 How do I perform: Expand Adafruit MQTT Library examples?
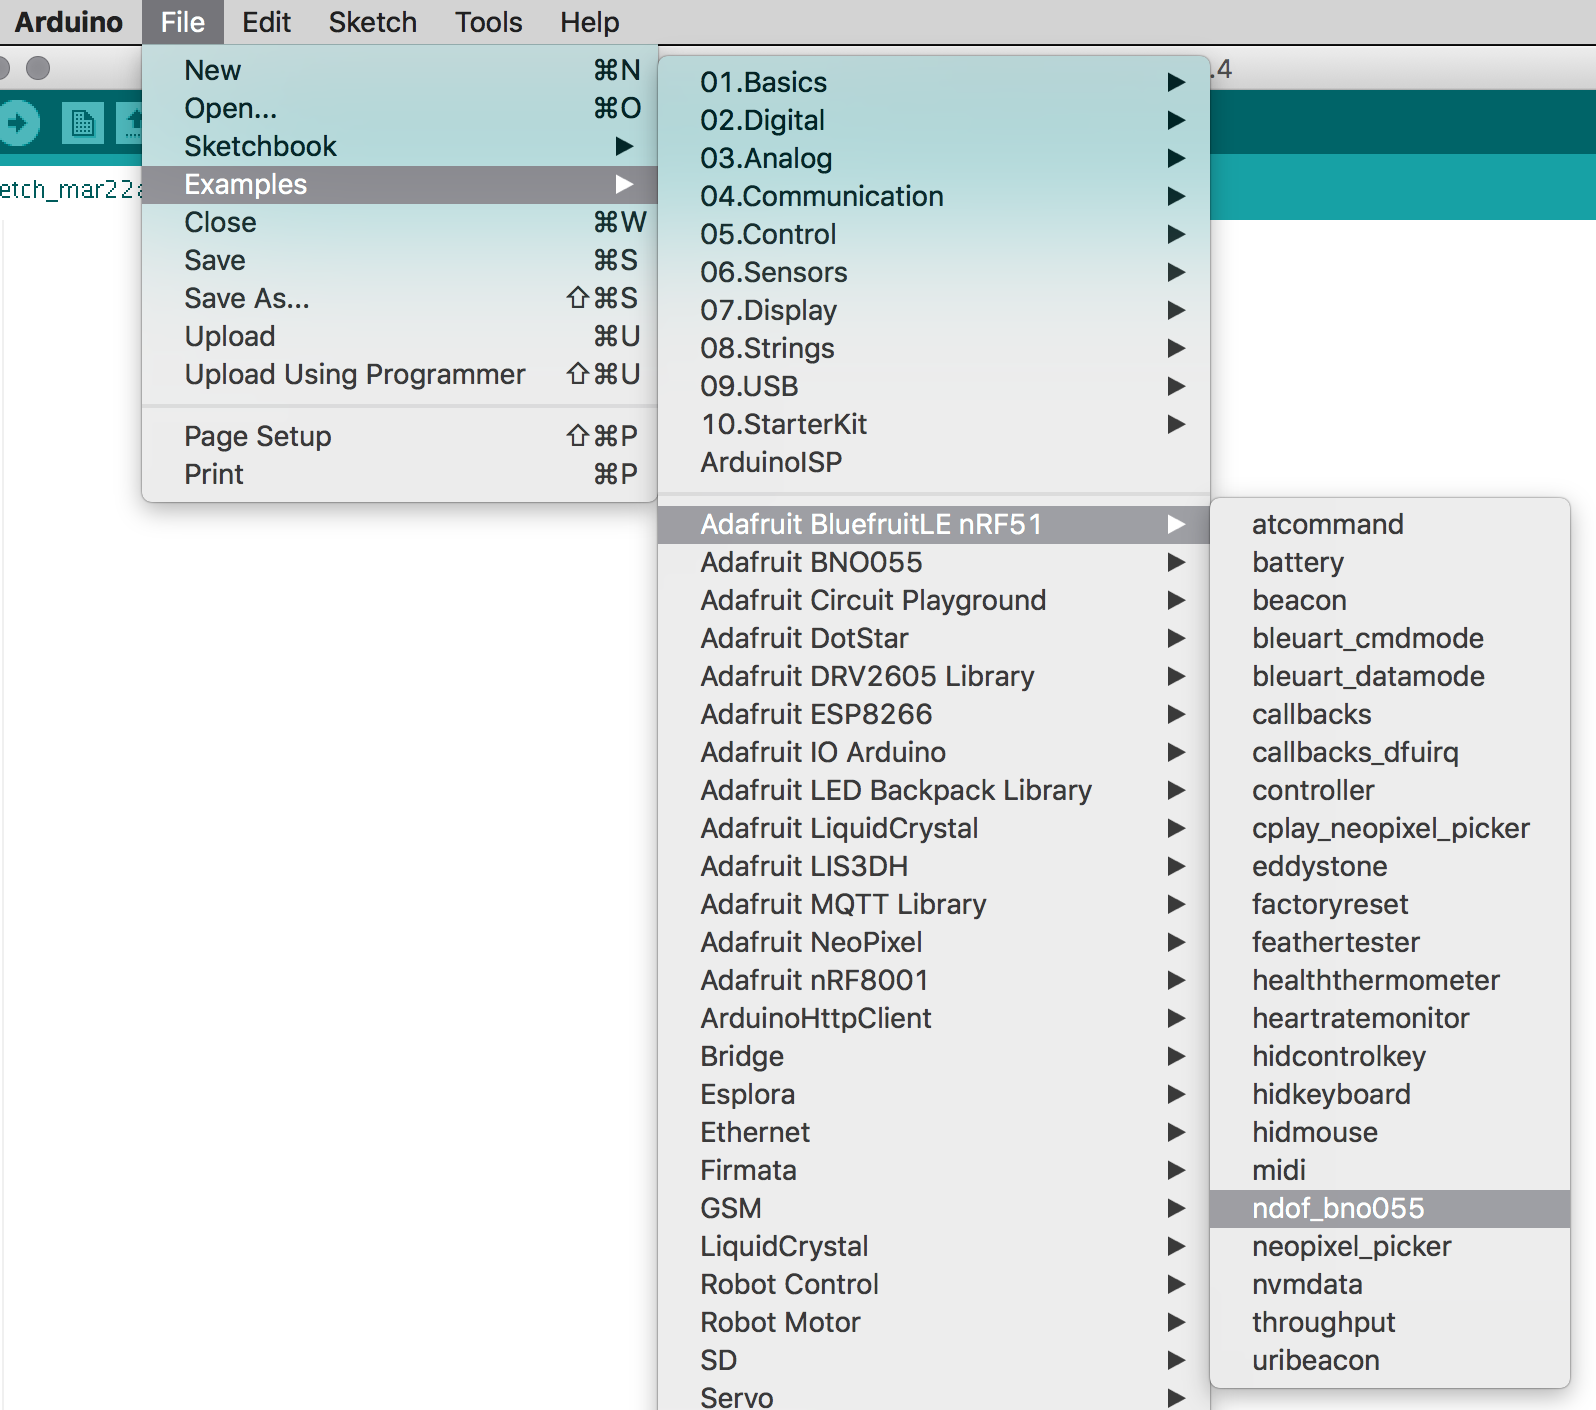click(x=934, y=904)
